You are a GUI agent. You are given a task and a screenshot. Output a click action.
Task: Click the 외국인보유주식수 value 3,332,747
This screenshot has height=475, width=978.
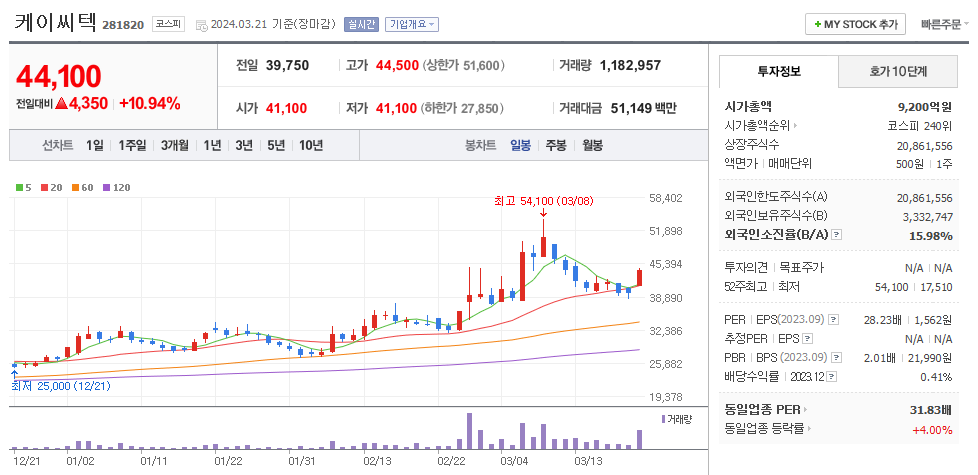click(927, 216)
